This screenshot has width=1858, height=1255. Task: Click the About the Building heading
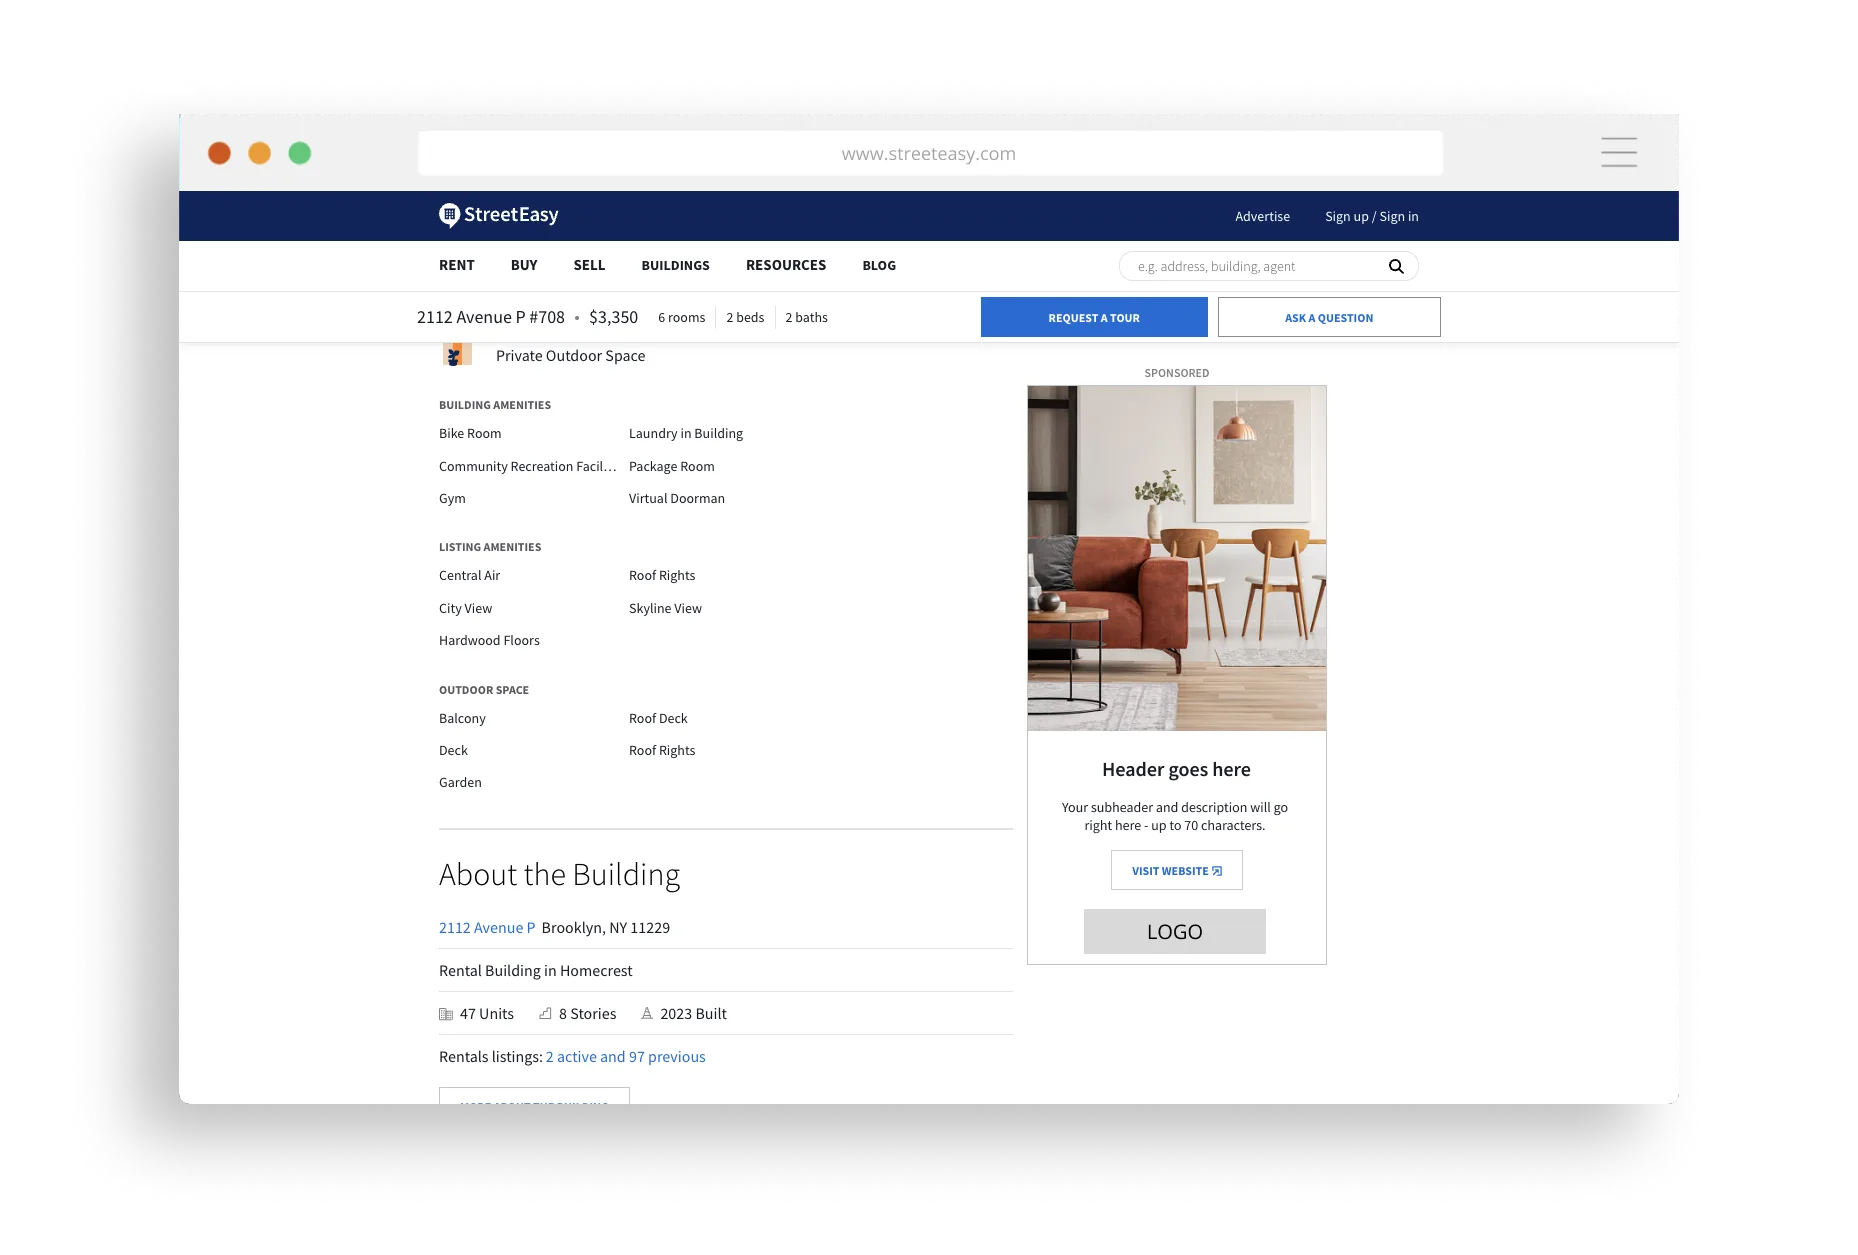tap(559, 875)
